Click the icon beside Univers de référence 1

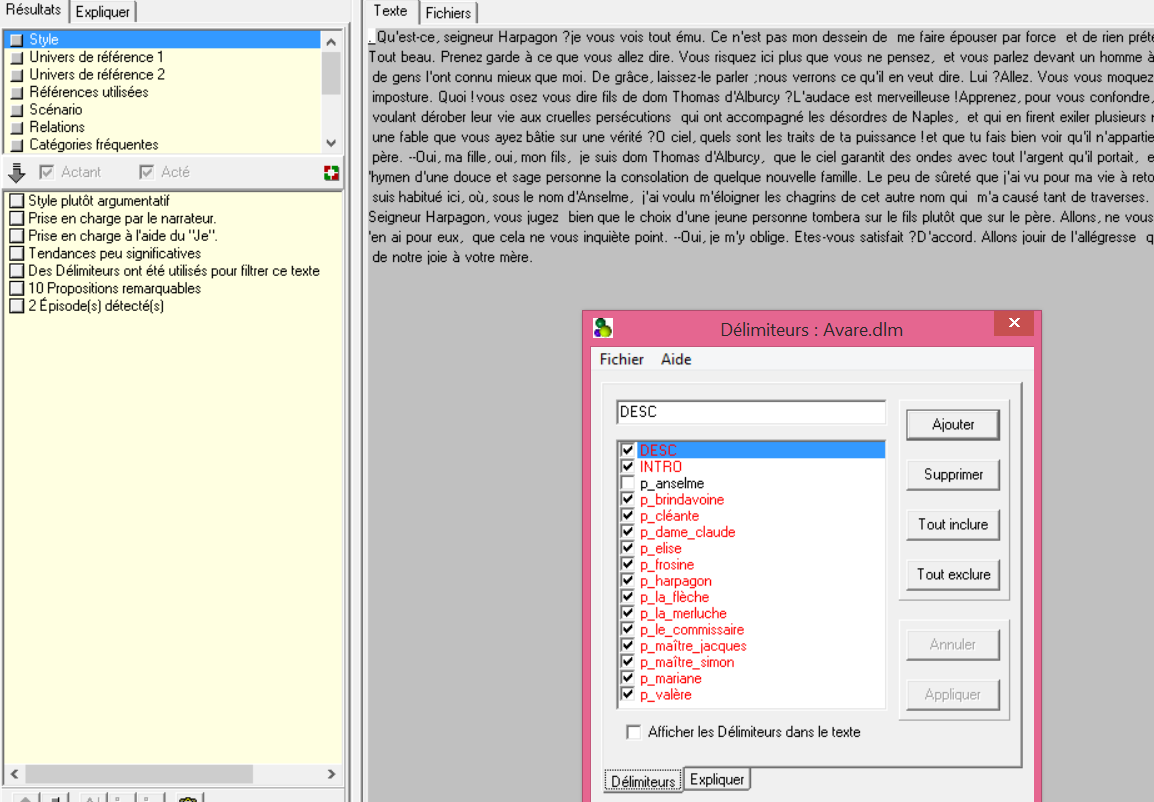coord(16,58)
